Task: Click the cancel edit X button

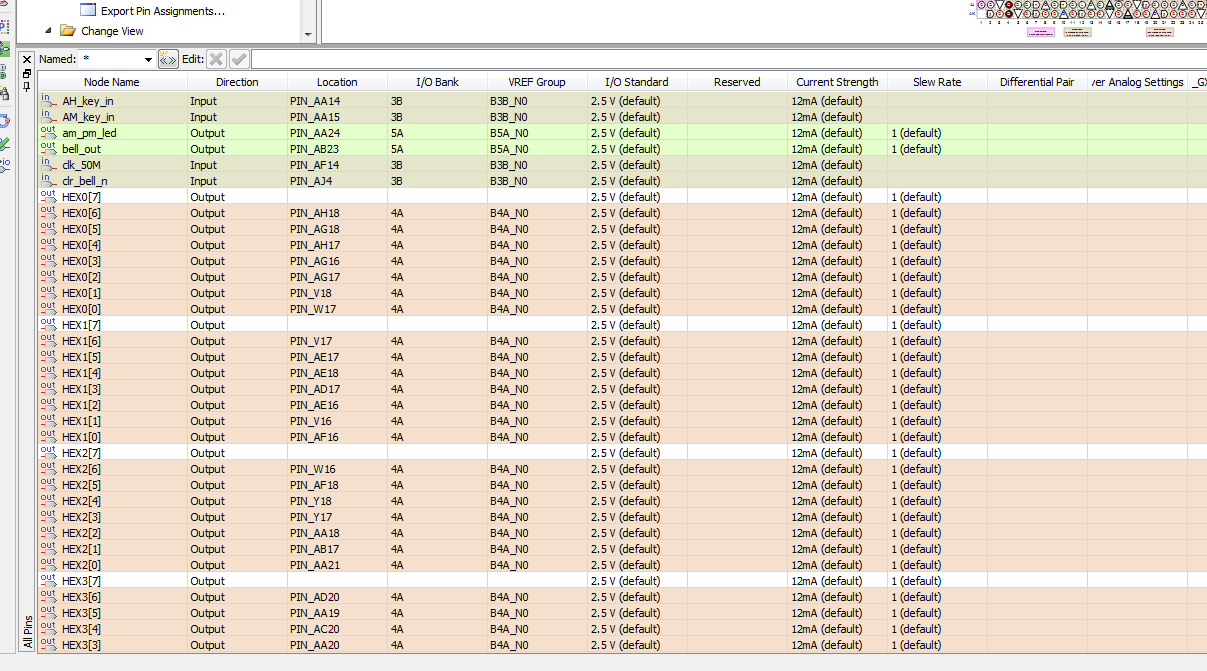Action: pos(216,59)
